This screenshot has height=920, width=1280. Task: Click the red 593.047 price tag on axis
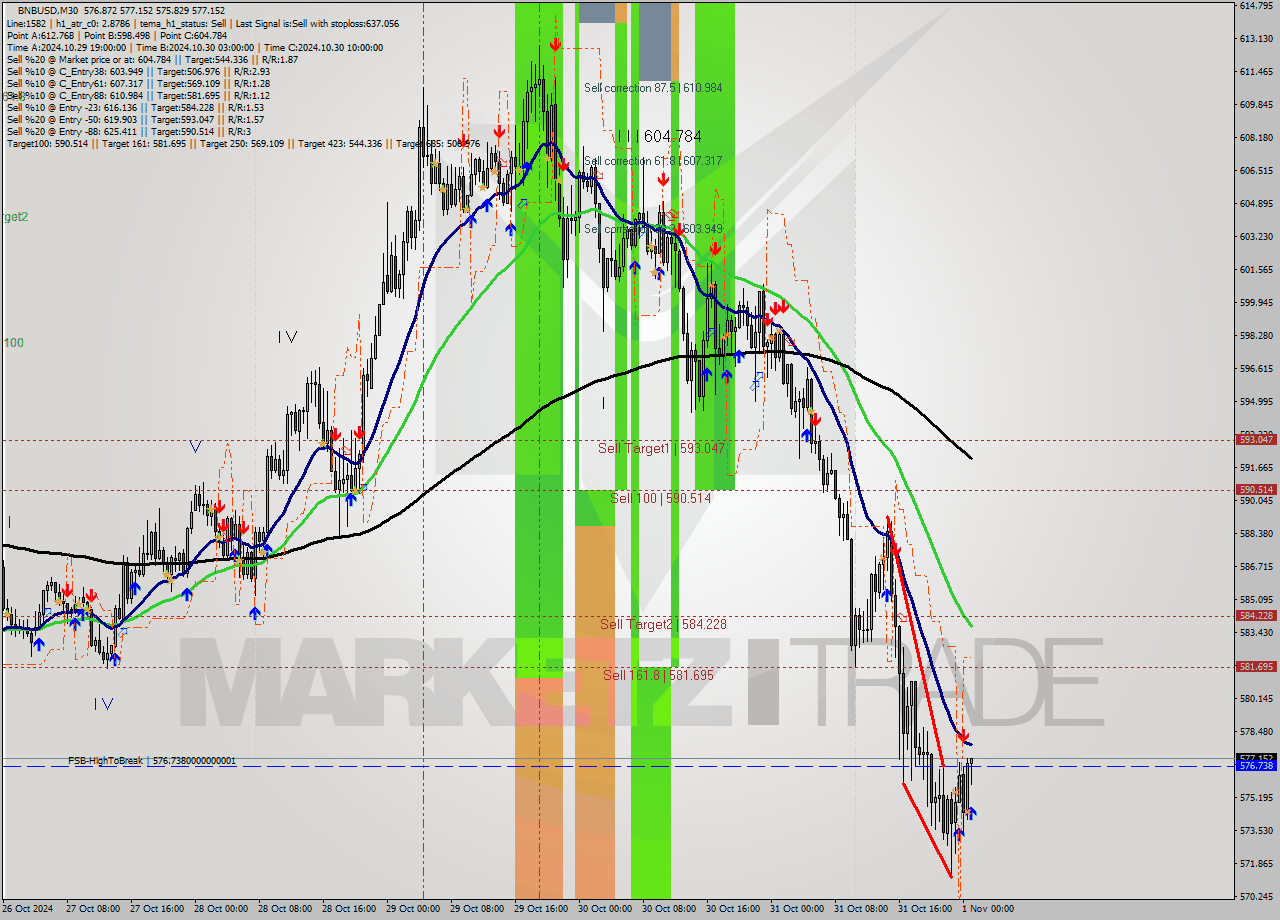coord(1256,439)
